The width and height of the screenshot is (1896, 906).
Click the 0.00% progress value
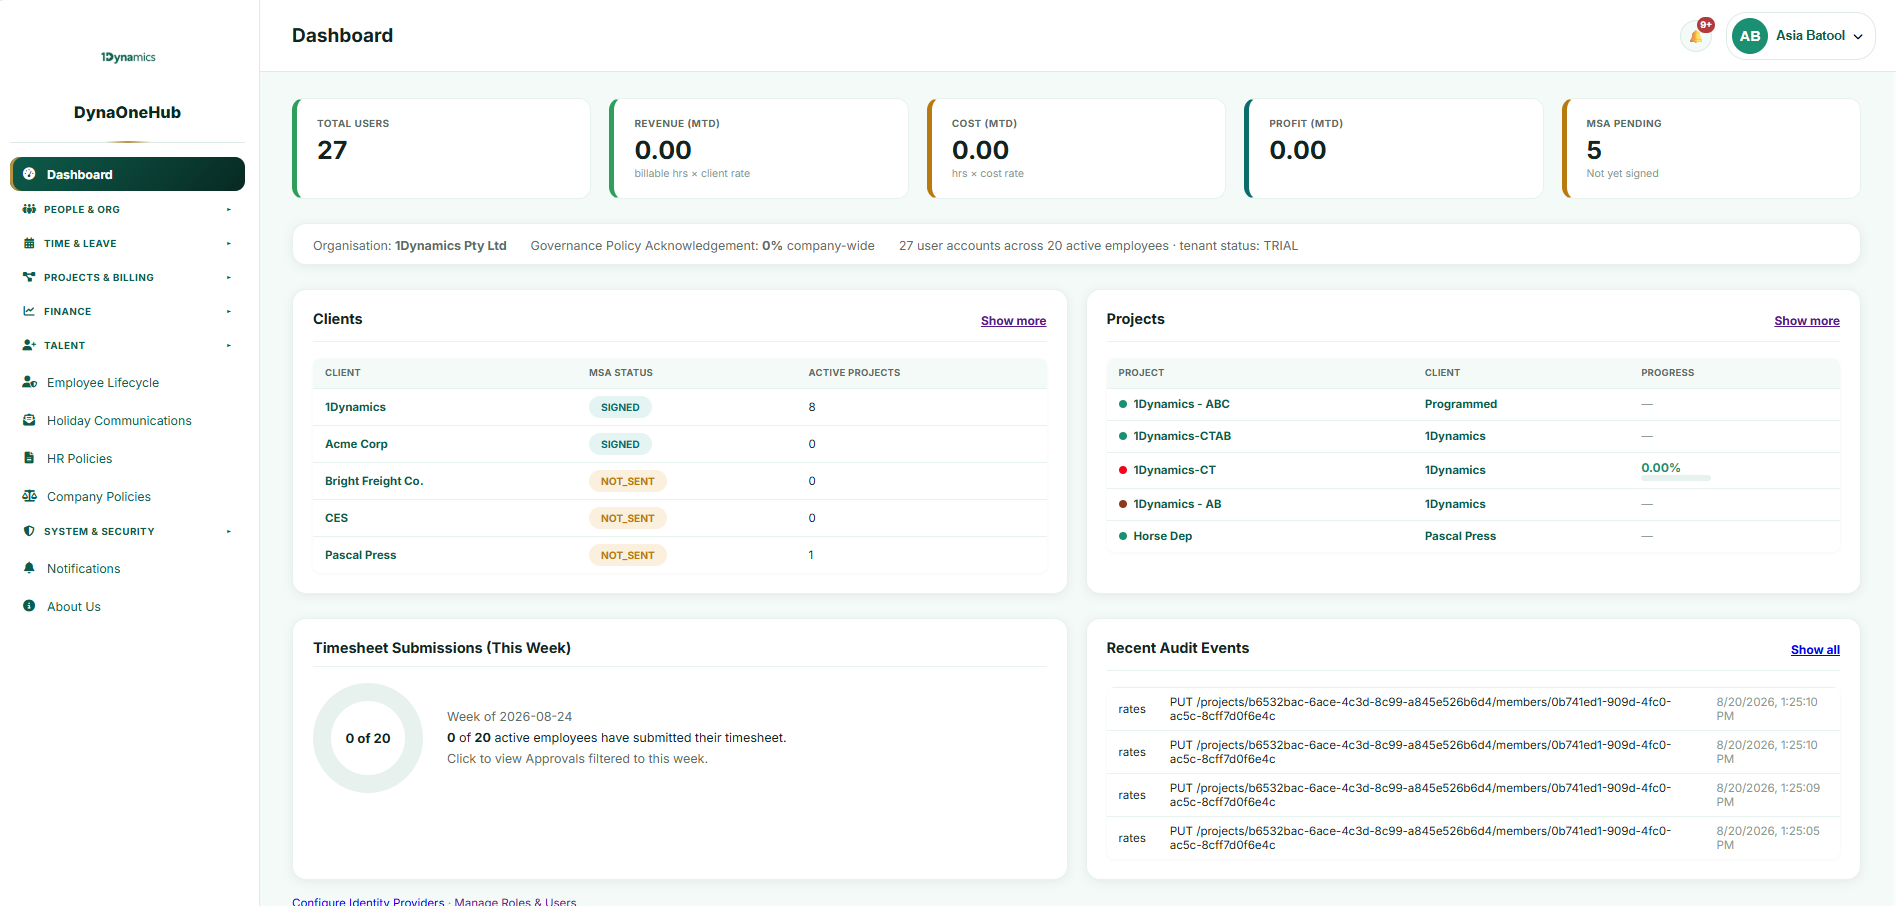1660,467
